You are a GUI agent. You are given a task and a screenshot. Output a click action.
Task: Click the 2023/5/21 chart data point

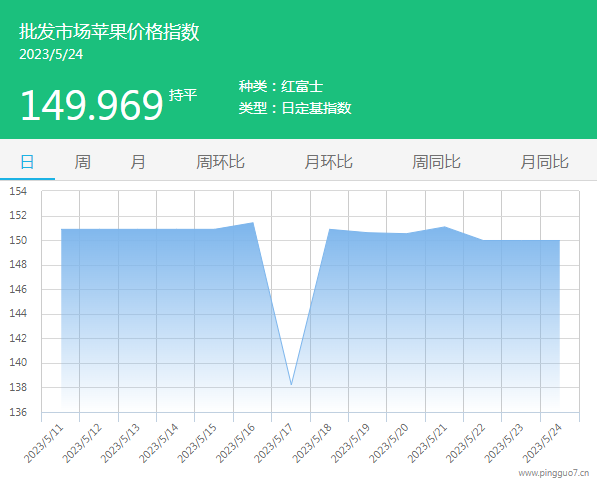(x=444, y=227)
